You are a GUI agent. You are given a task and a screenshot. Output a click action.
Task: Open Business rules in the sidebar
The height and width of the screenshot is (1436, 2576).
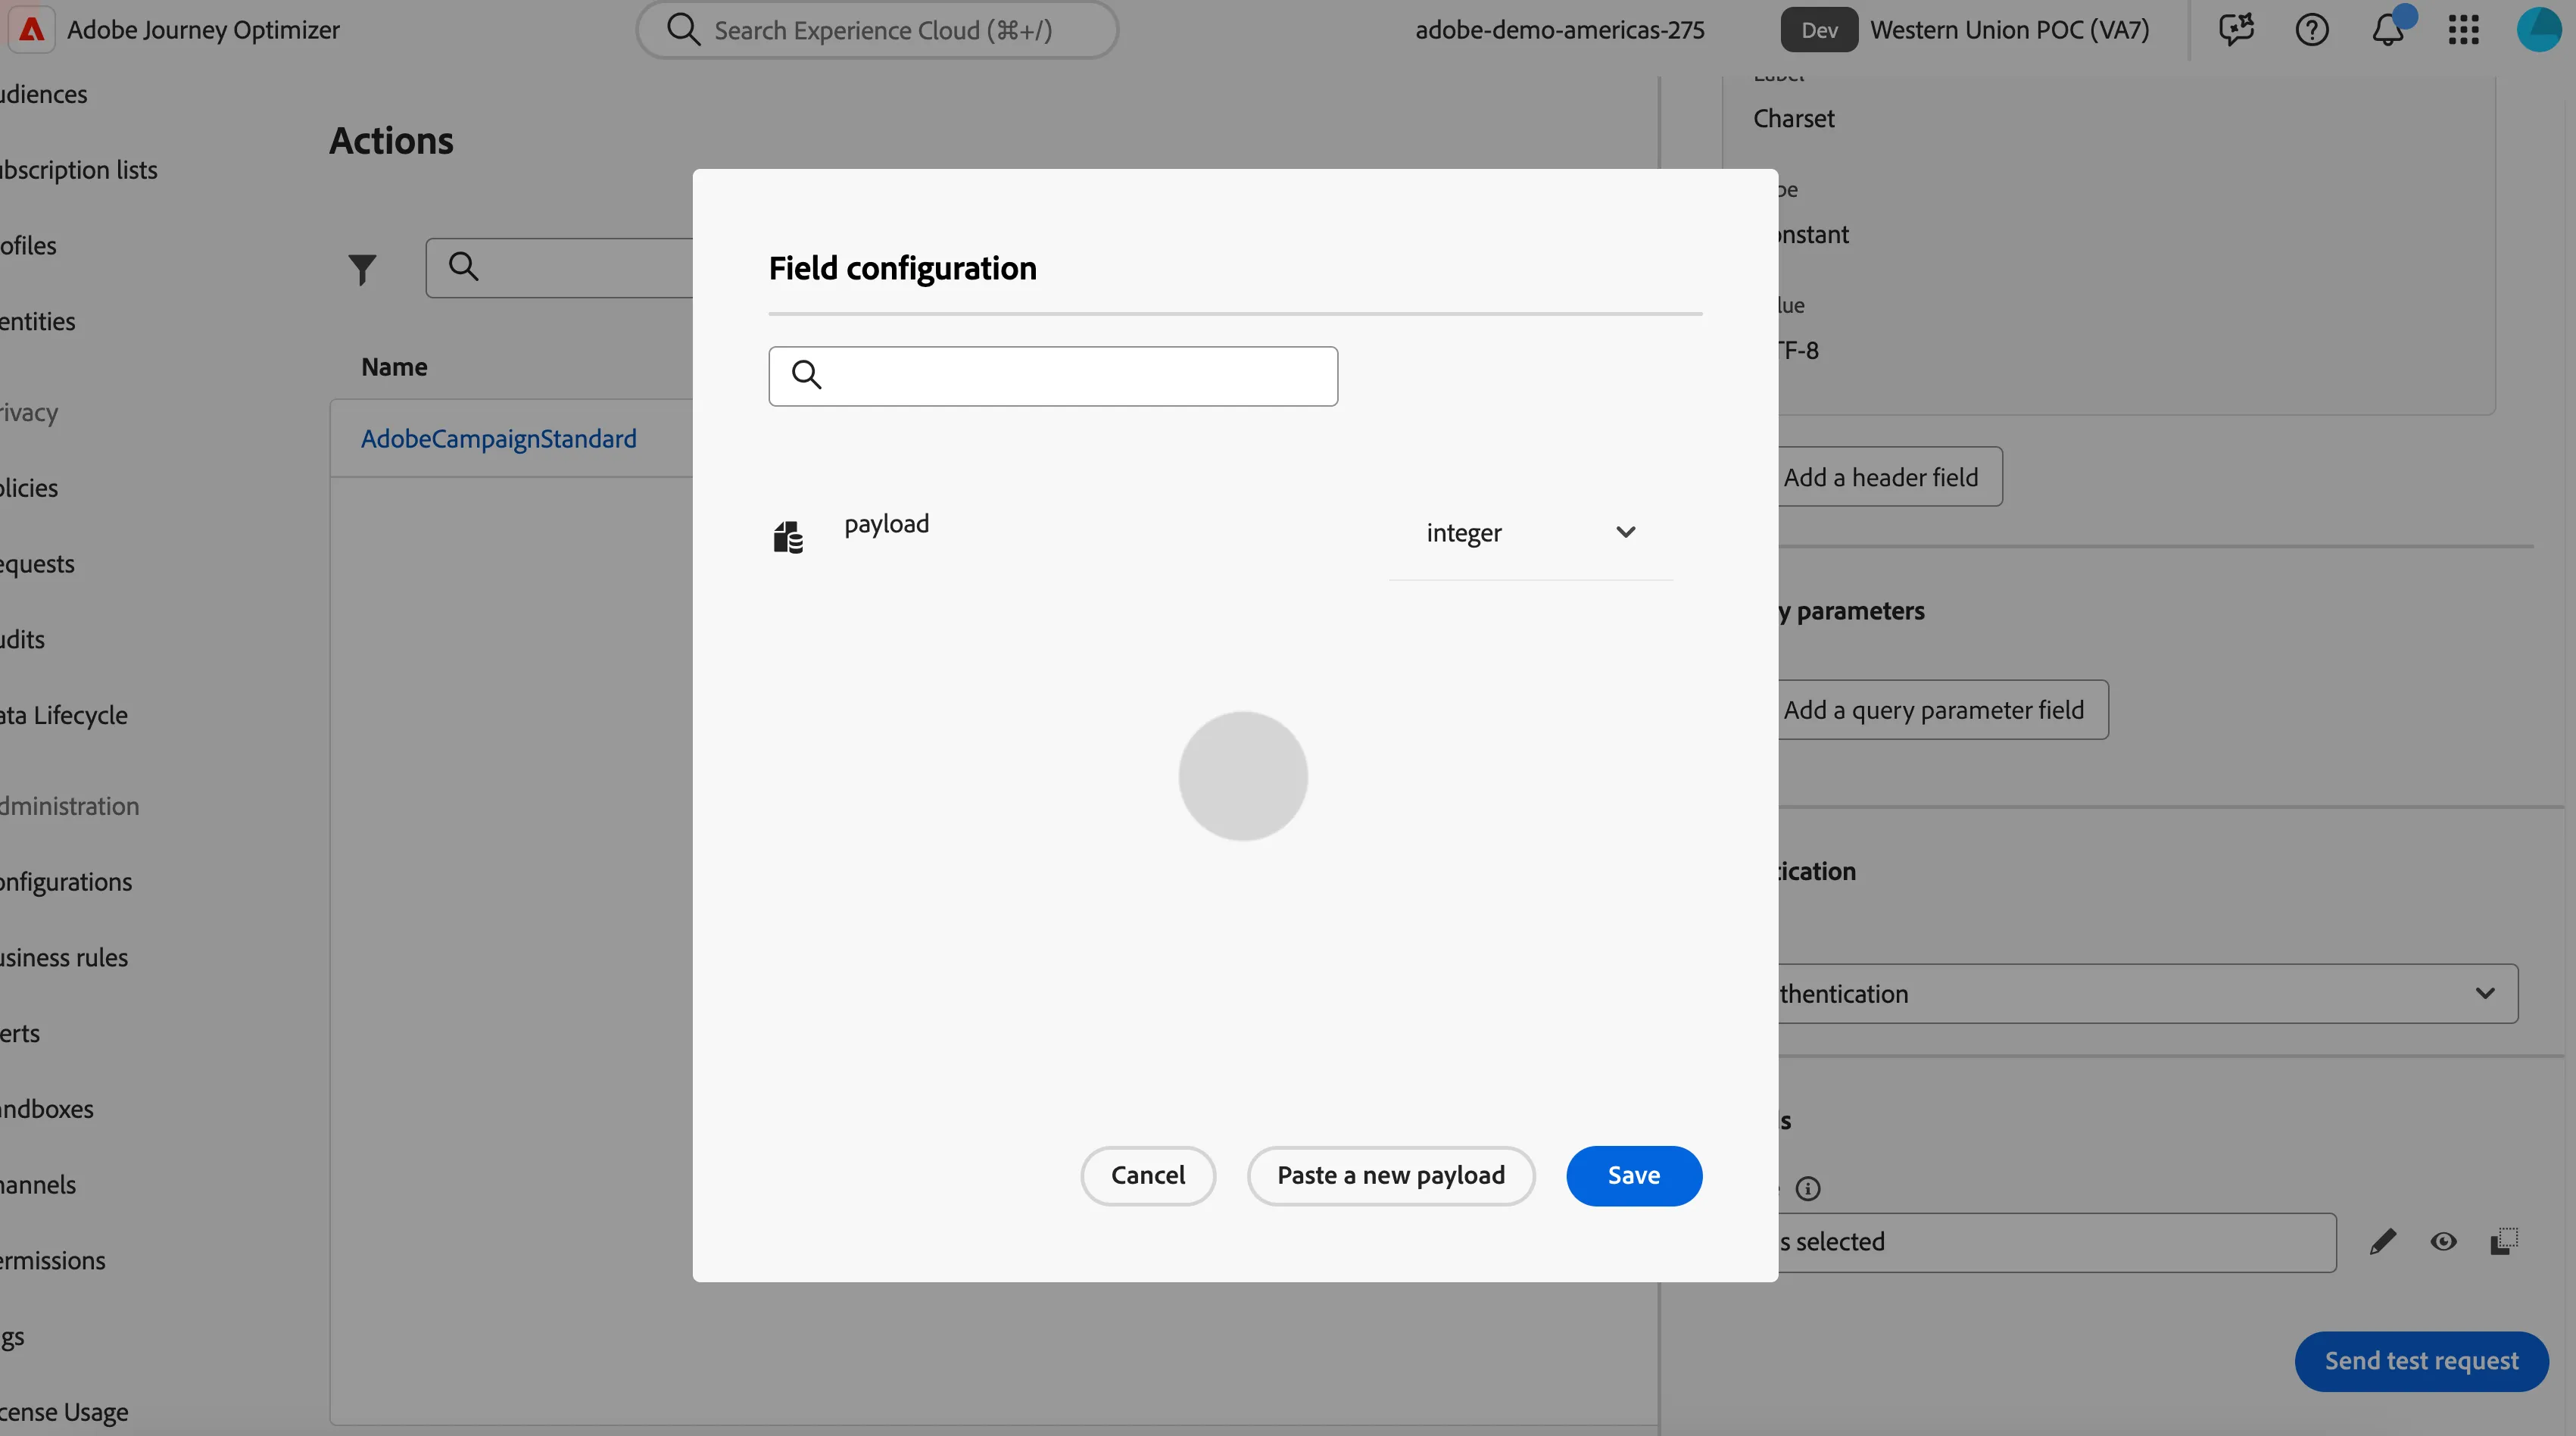tap(64, 958)
